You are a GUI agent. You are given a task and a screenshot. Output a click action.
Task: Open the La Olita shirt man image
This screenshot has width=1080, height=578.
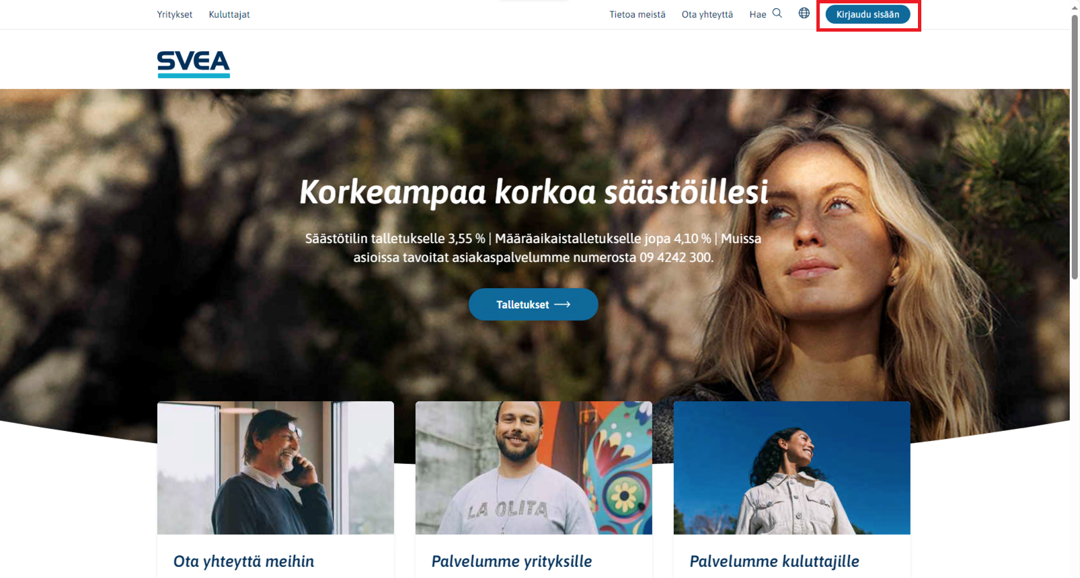534,468
